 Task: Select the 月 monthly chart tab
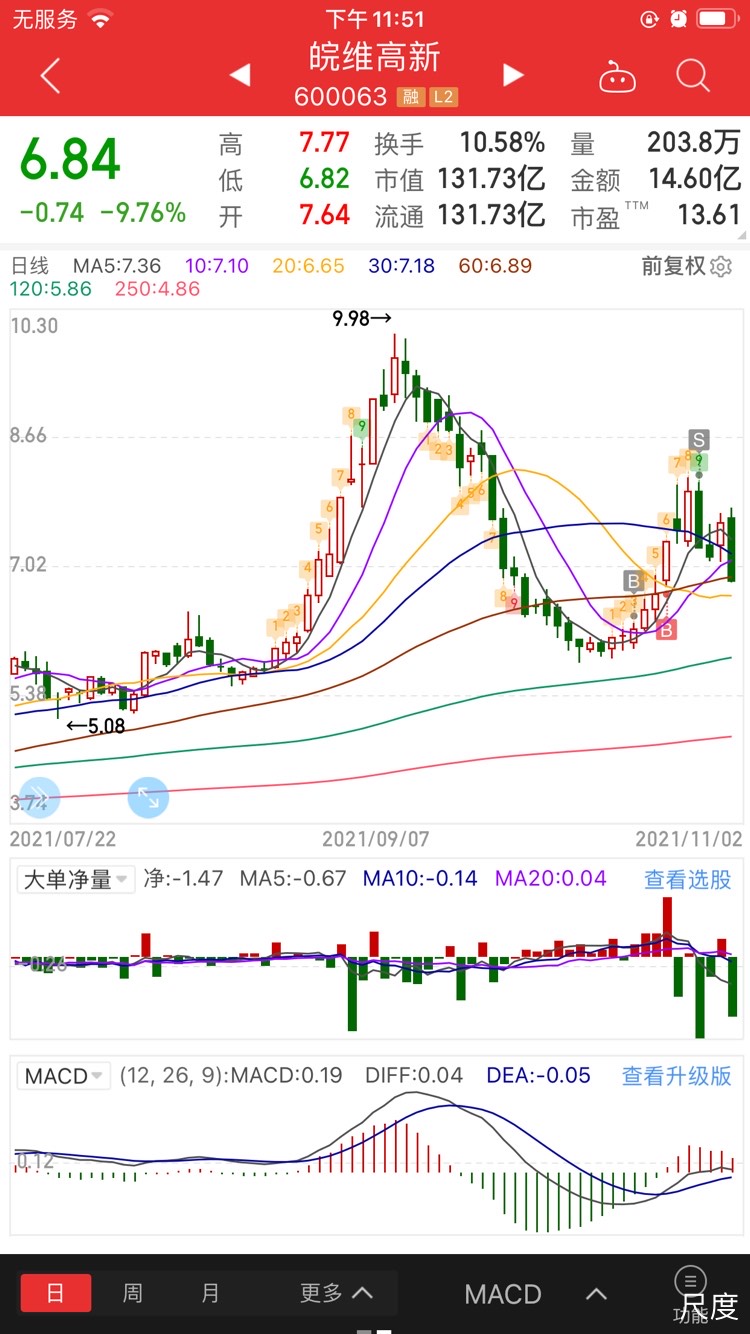(210, 1293)
